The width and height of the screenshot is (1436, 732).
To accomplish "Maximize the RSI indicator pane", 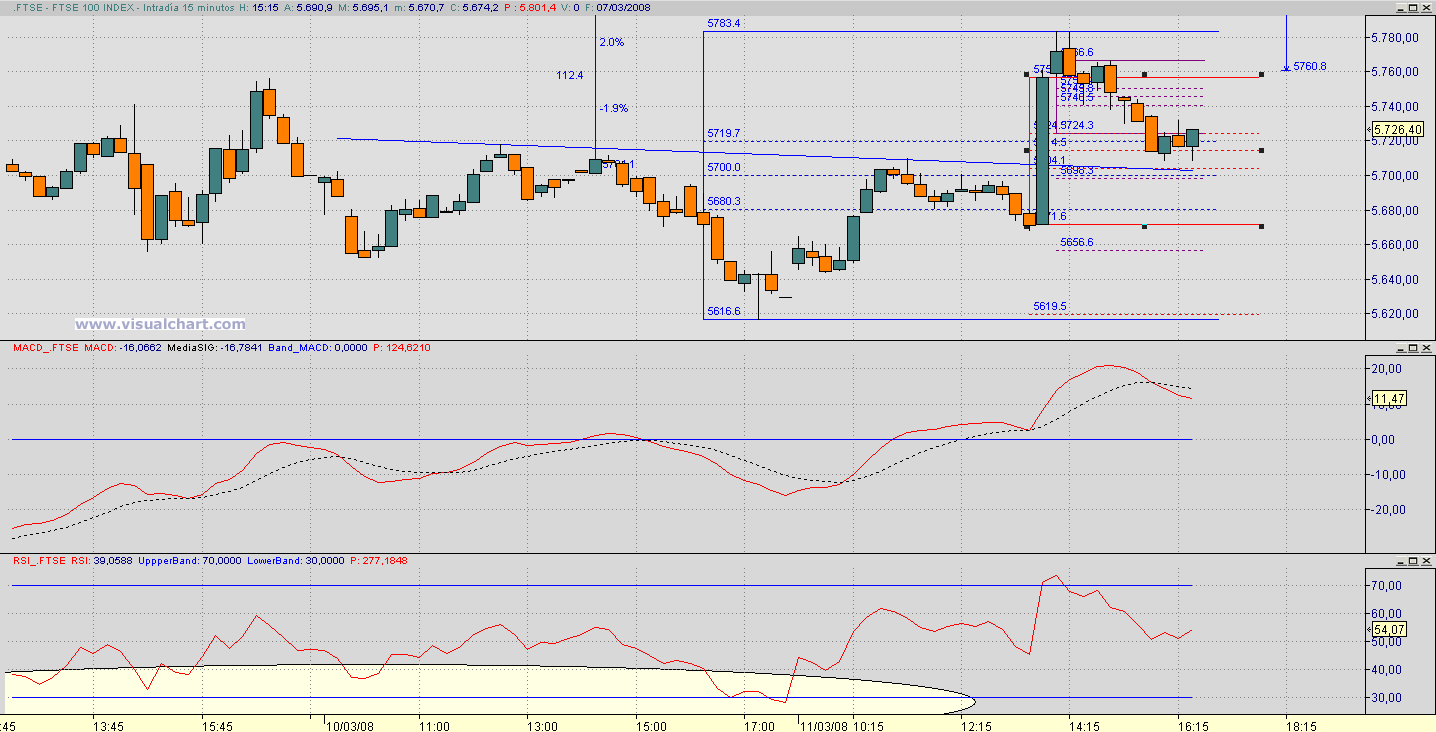I will 1413,561.
